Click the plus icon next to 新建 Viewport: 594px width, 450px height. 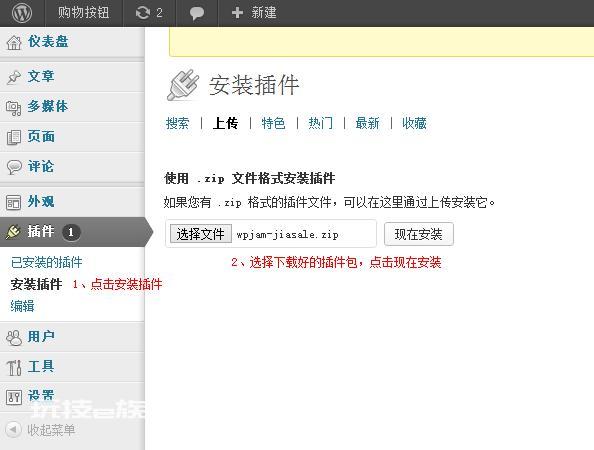pyautogui.click(x=237, y=13)
